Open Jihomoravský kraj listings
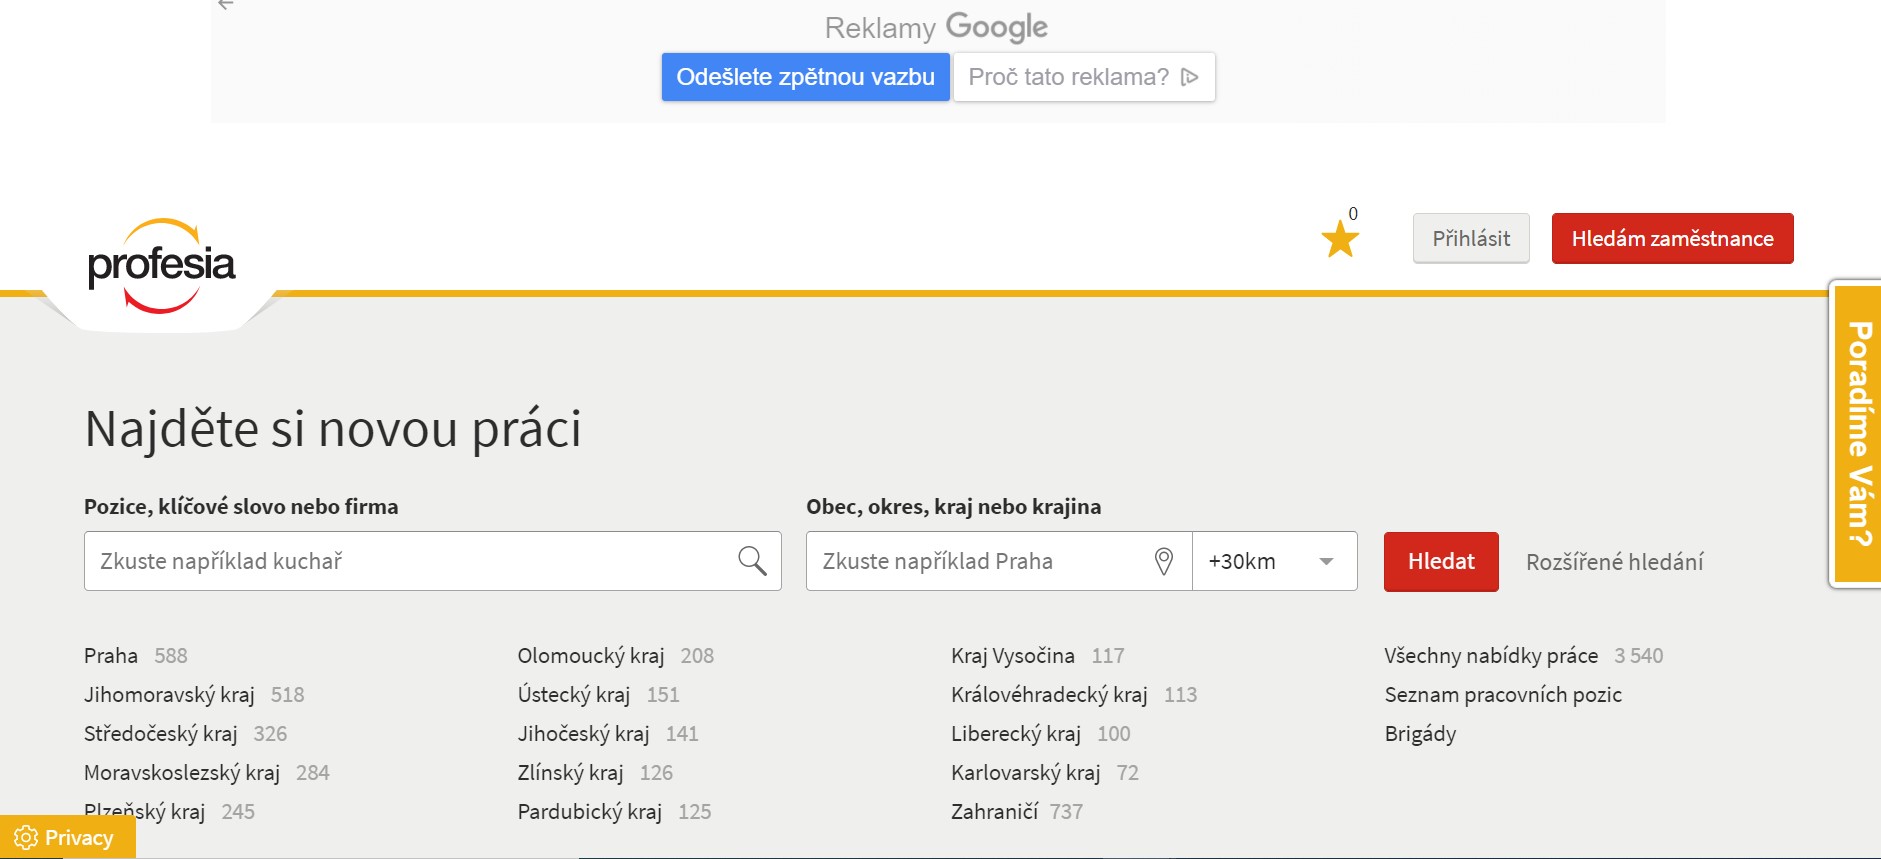1881x859 pixels. pos(169,695)
